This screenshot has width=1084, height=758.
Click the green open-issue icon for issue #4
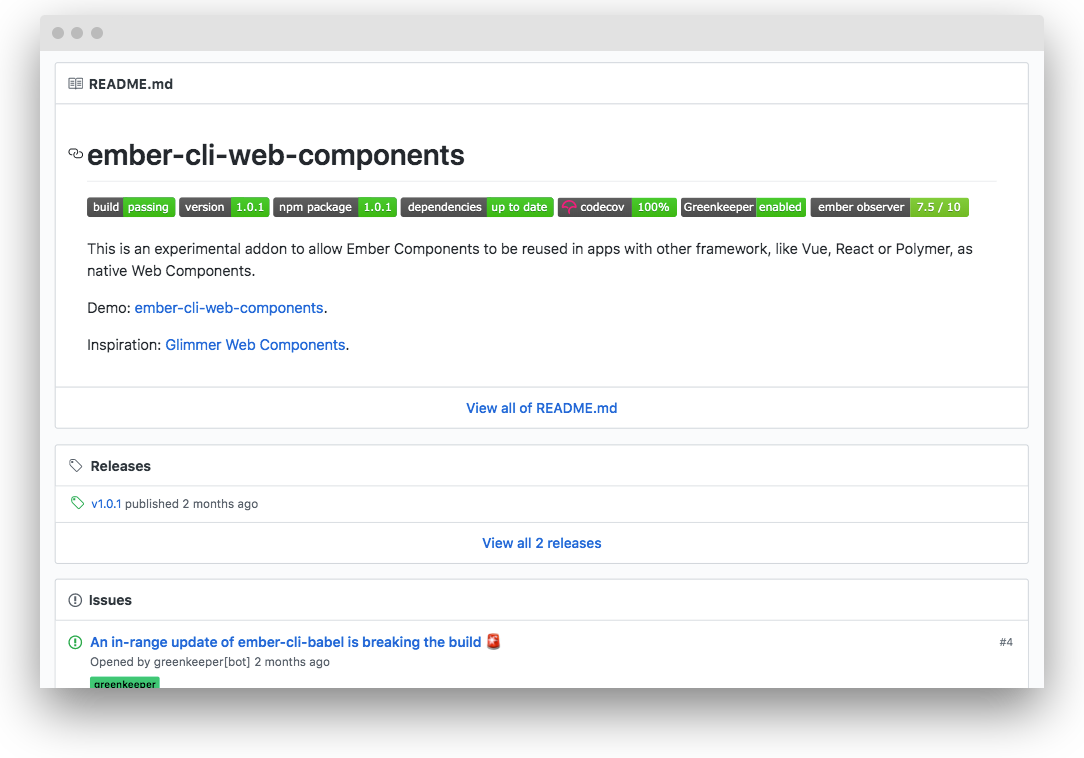[x=75, y=642]
